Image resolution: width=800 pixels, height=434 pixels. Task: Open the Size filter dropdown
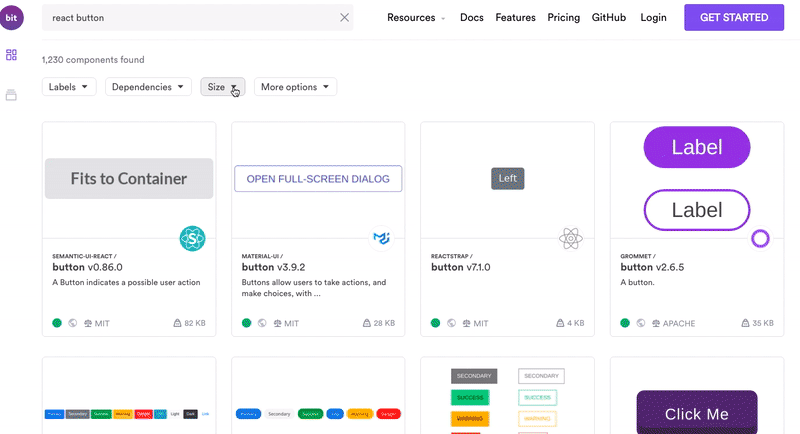click(222, 87)
